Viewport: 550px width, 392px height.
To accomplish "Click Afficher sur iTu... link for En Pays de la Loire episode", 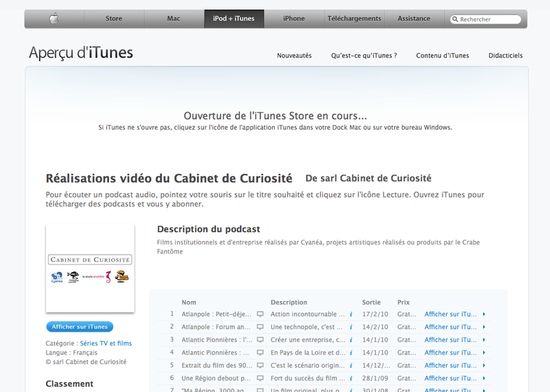I will point(450,352).
